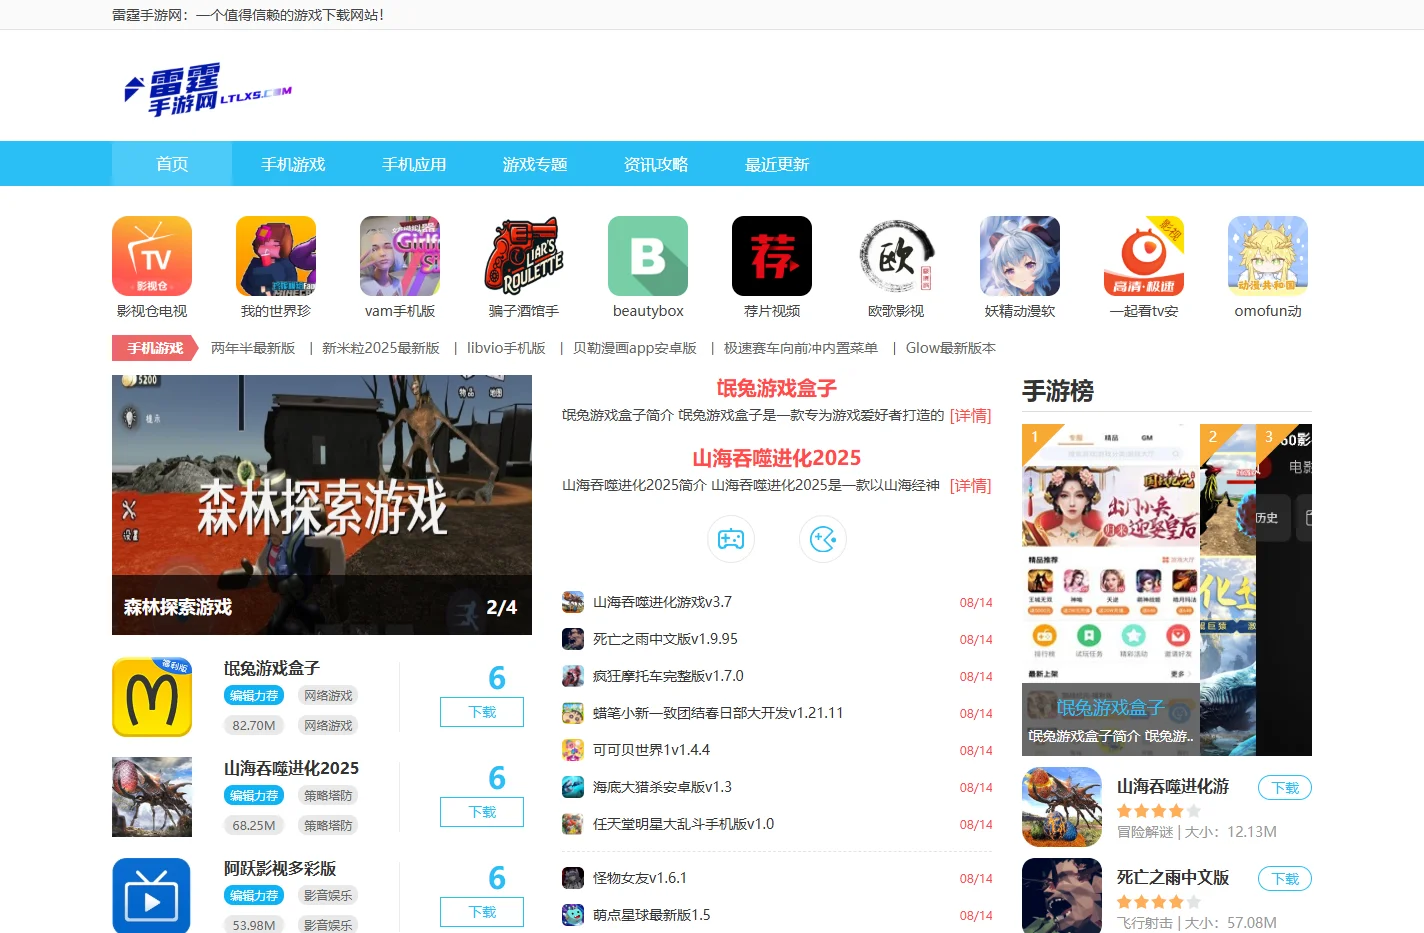Open the Liar's Roulette 骗子酒馆手 icon
Viewport: 1424px width, 933px height.
pos(524,256)
